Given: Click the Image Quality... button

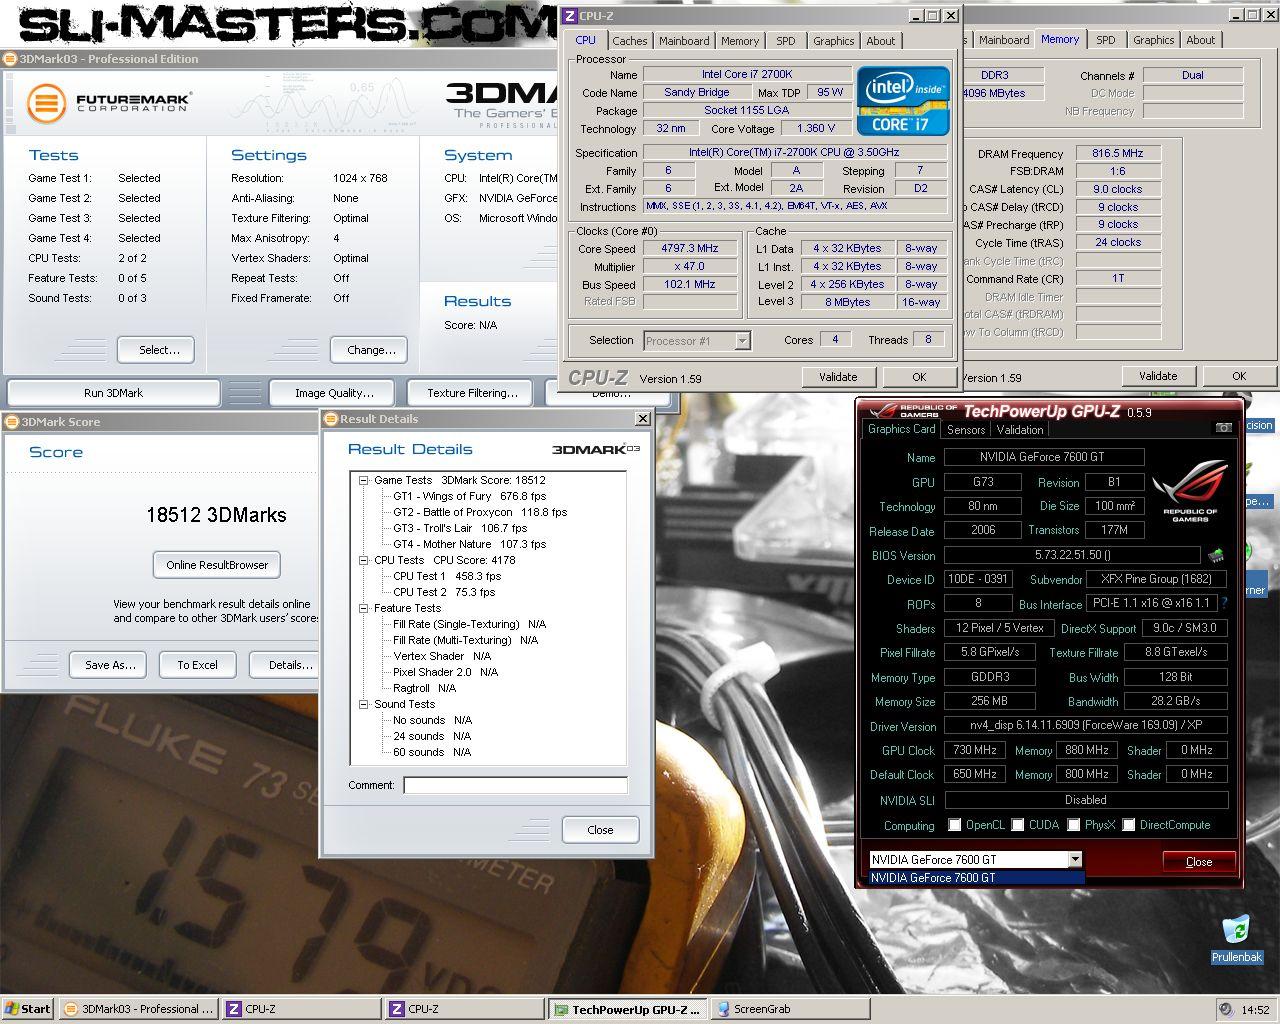Looking at the screenshot, I should [x=334, y=393].
